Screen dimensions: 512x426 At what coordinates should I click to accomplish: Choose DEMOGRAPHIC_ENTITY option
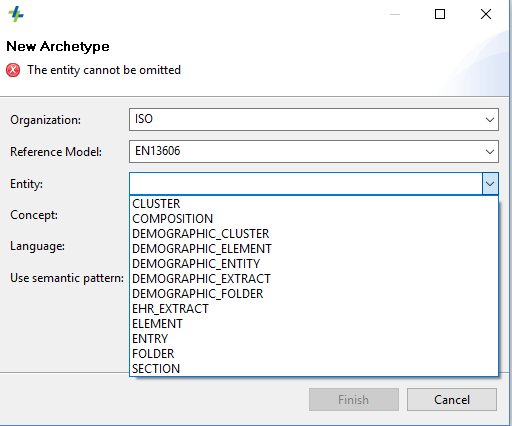[x=314, y=264]
